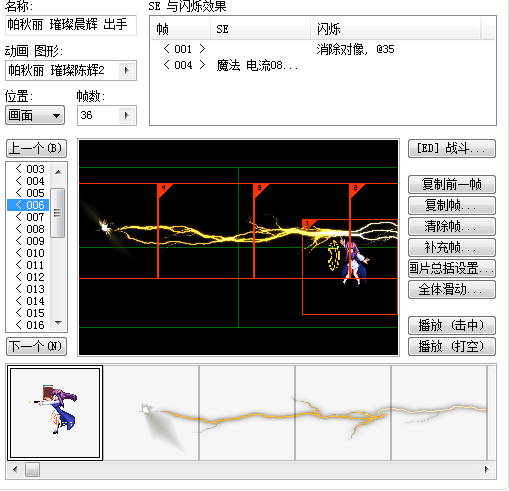Select frame 013 in the frame list

pos(29,289)
